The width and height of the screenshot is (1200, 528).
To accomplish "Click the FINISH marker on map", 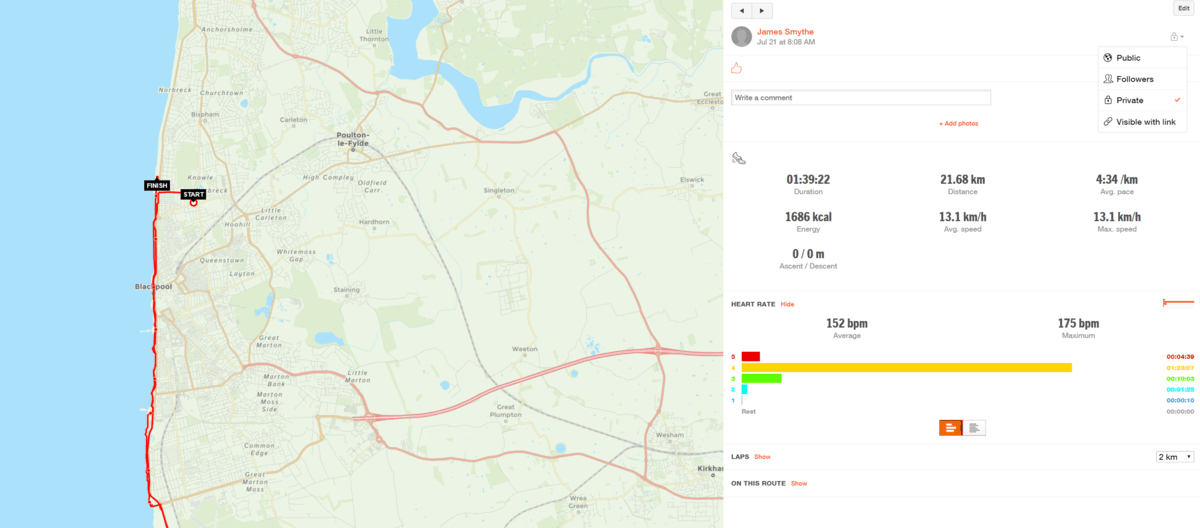I will point(157,185).
